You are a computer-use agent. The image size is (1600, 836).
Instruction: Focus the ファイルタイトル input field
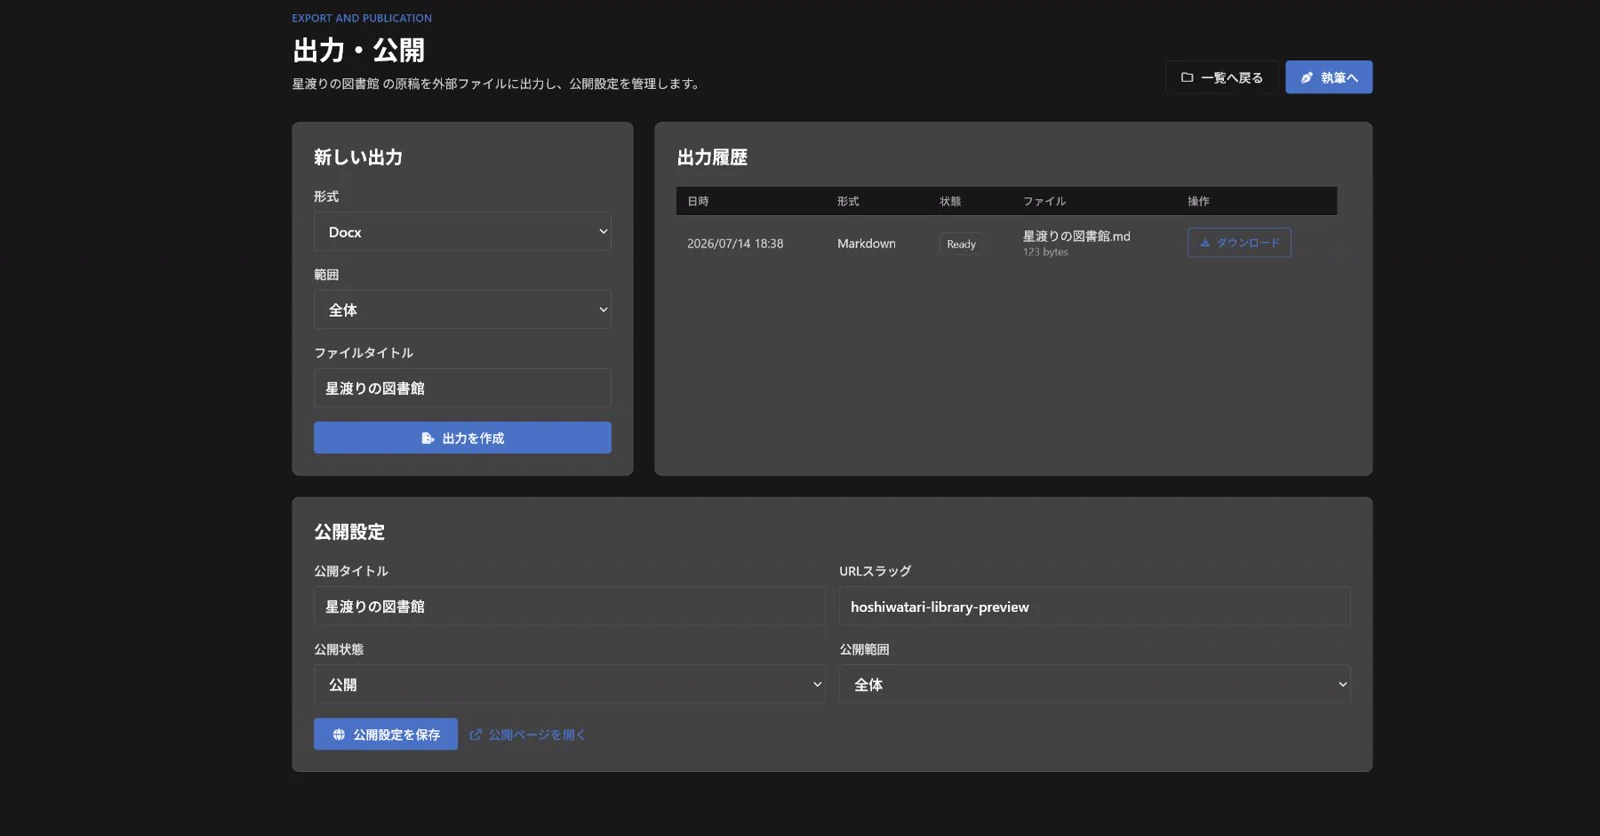(x=462, y=388)
